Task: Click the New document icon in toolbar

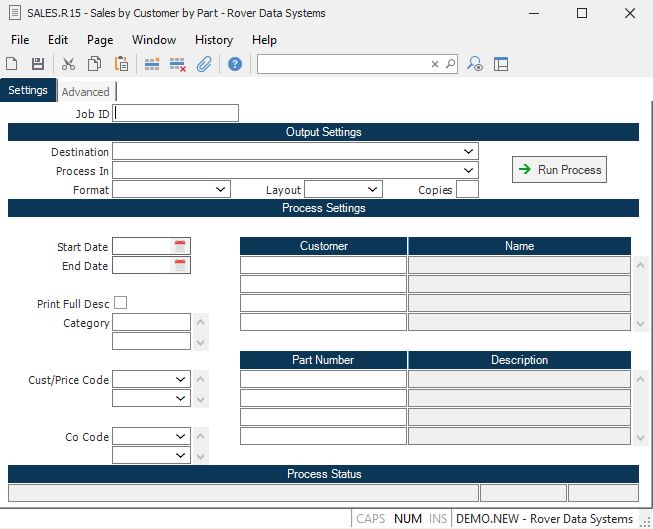Action: [12, 64]
